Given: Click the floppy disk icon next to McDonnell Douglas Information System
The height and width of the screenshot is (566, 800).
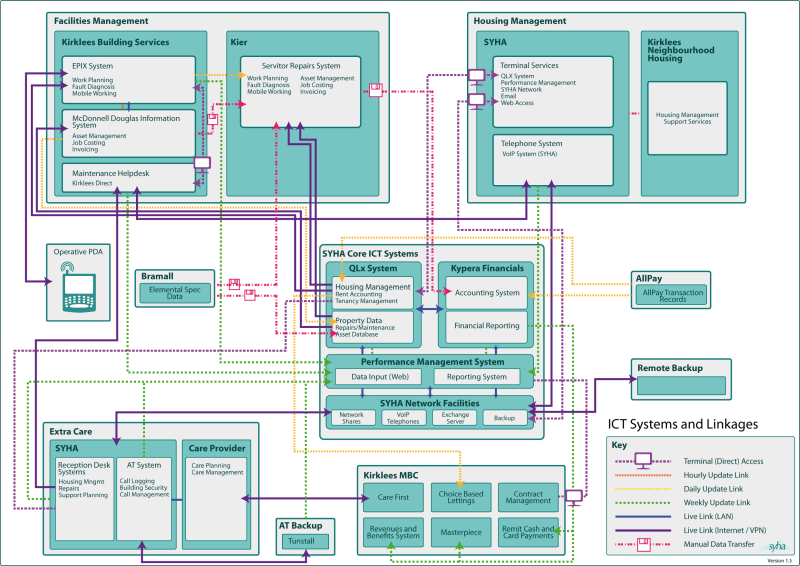Looking at the screenshot, I should pyautogui.click(x=213, y=119).
